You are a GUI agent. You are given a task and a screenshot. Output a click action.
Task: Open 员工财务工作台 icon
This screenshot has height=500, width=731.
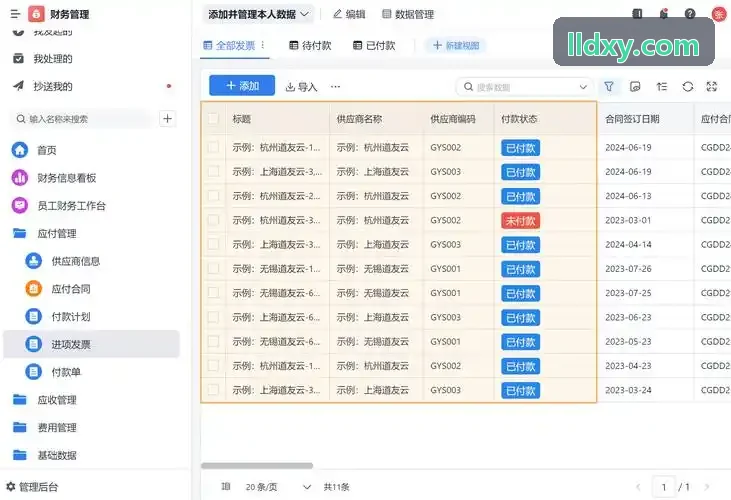(x=20, y=205)
